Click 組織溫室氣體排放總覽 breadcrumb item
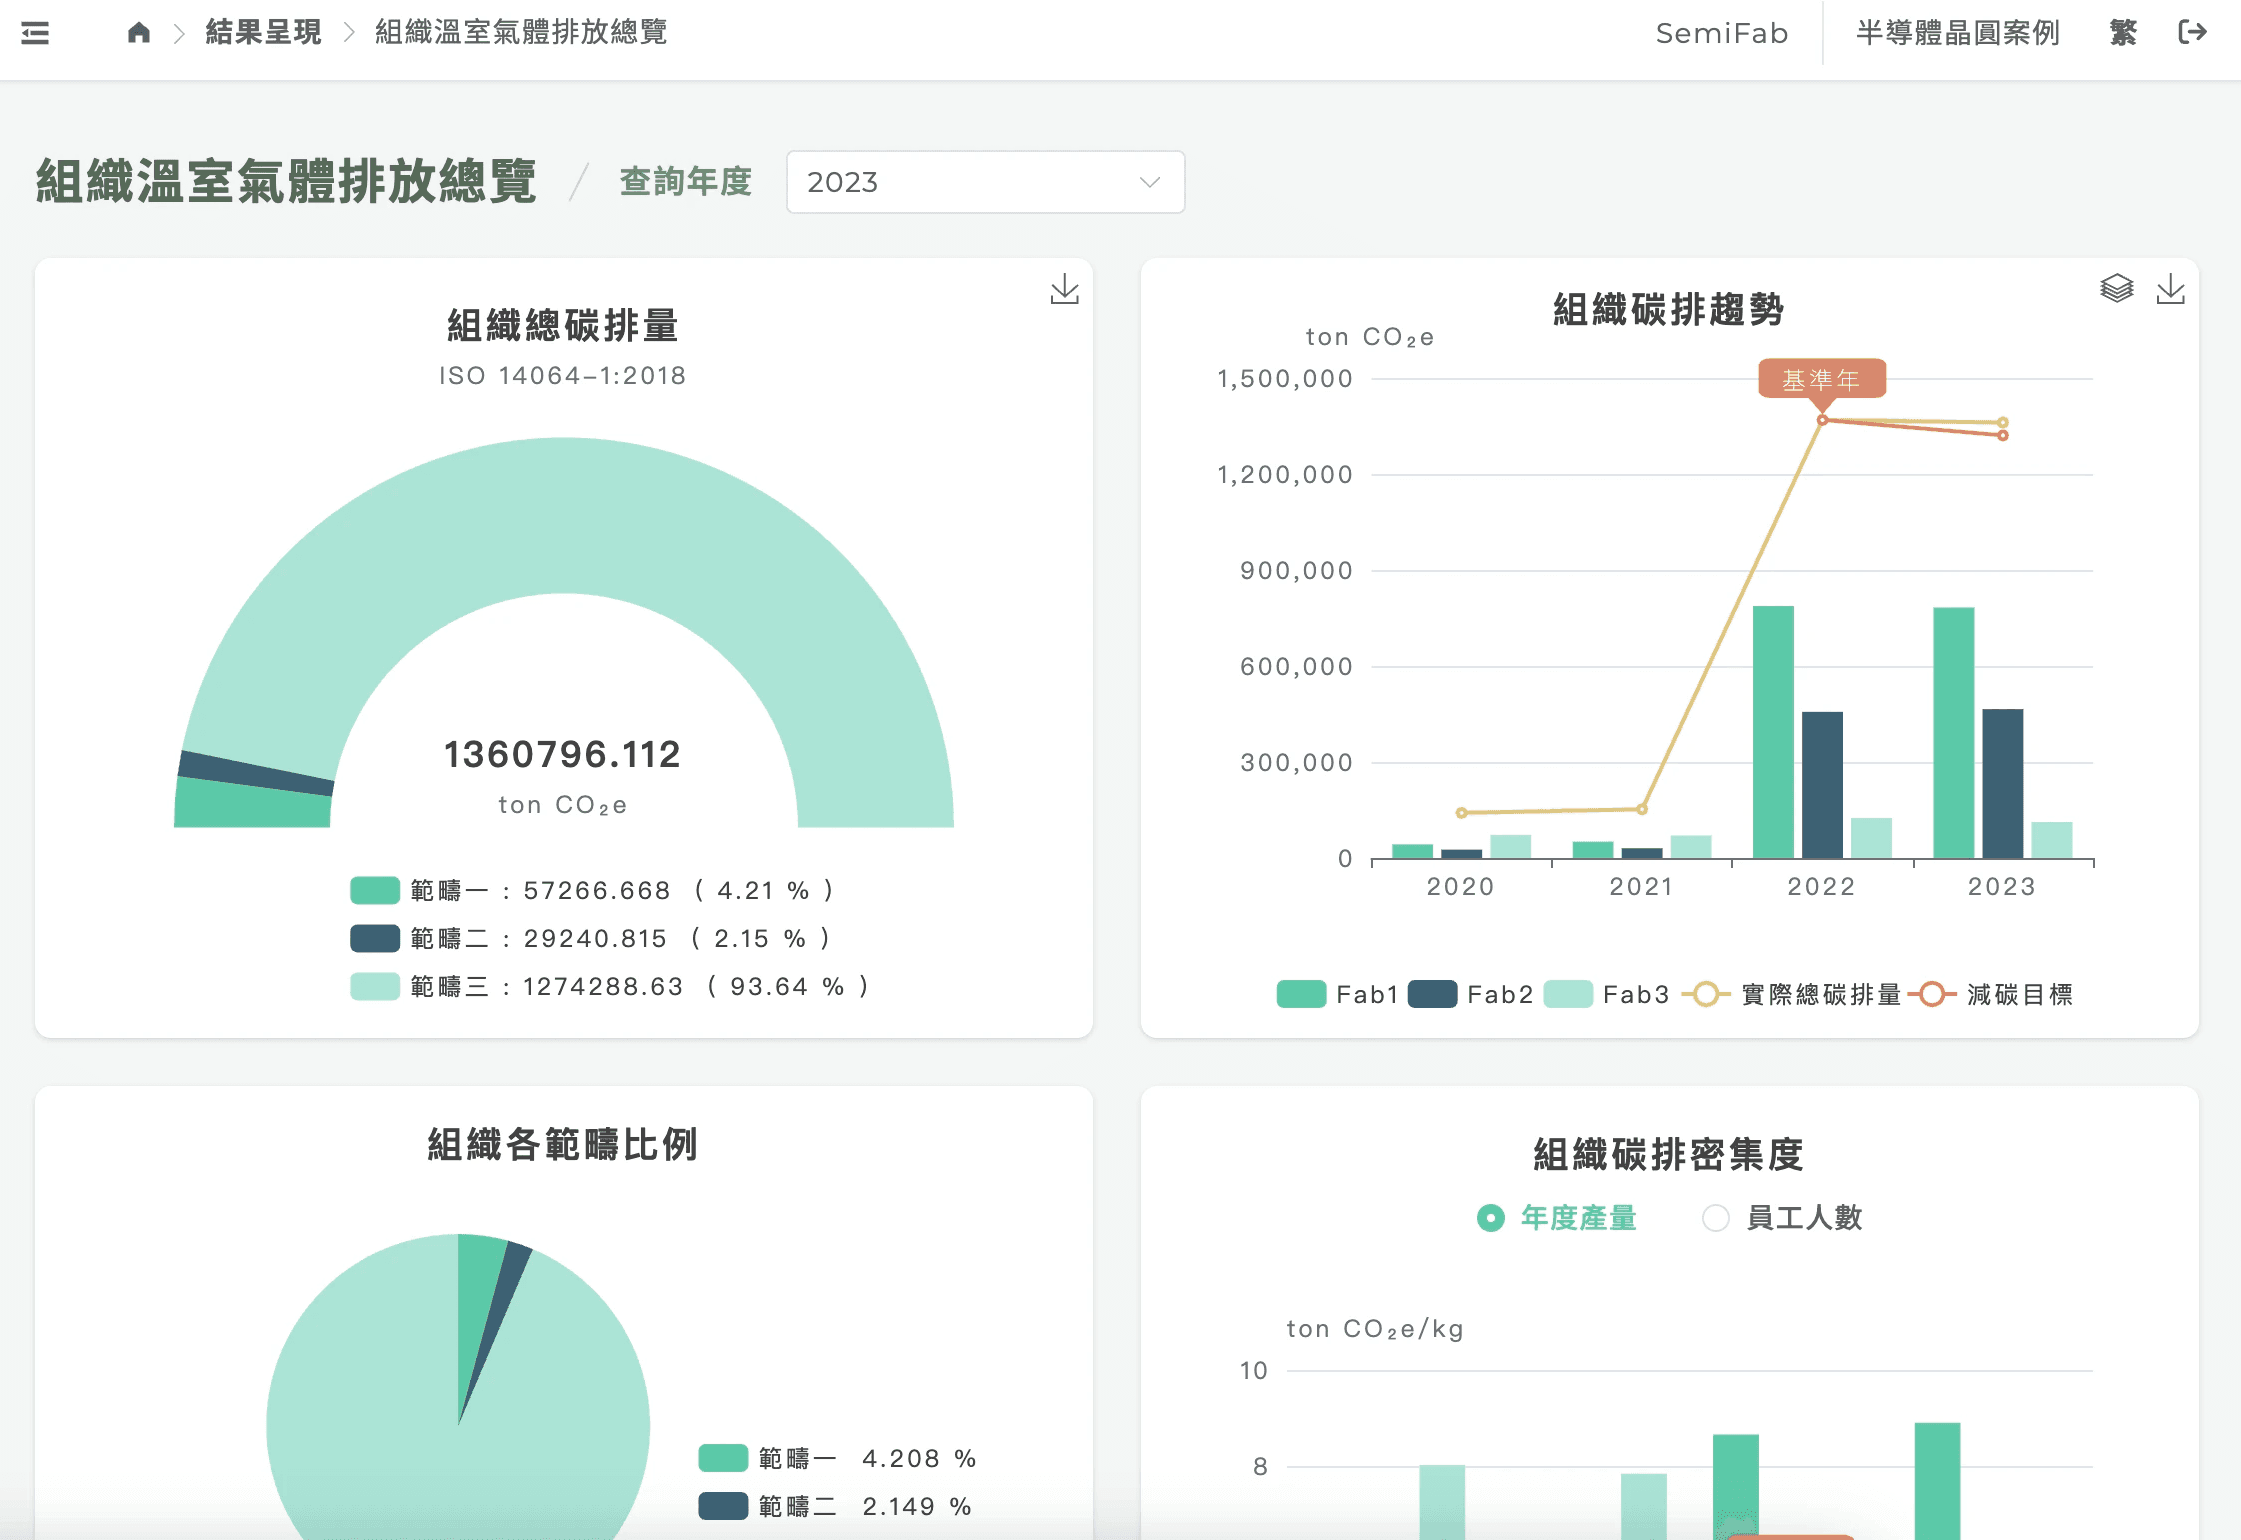Viewport: 2241px width, 1540px height. 520,33
